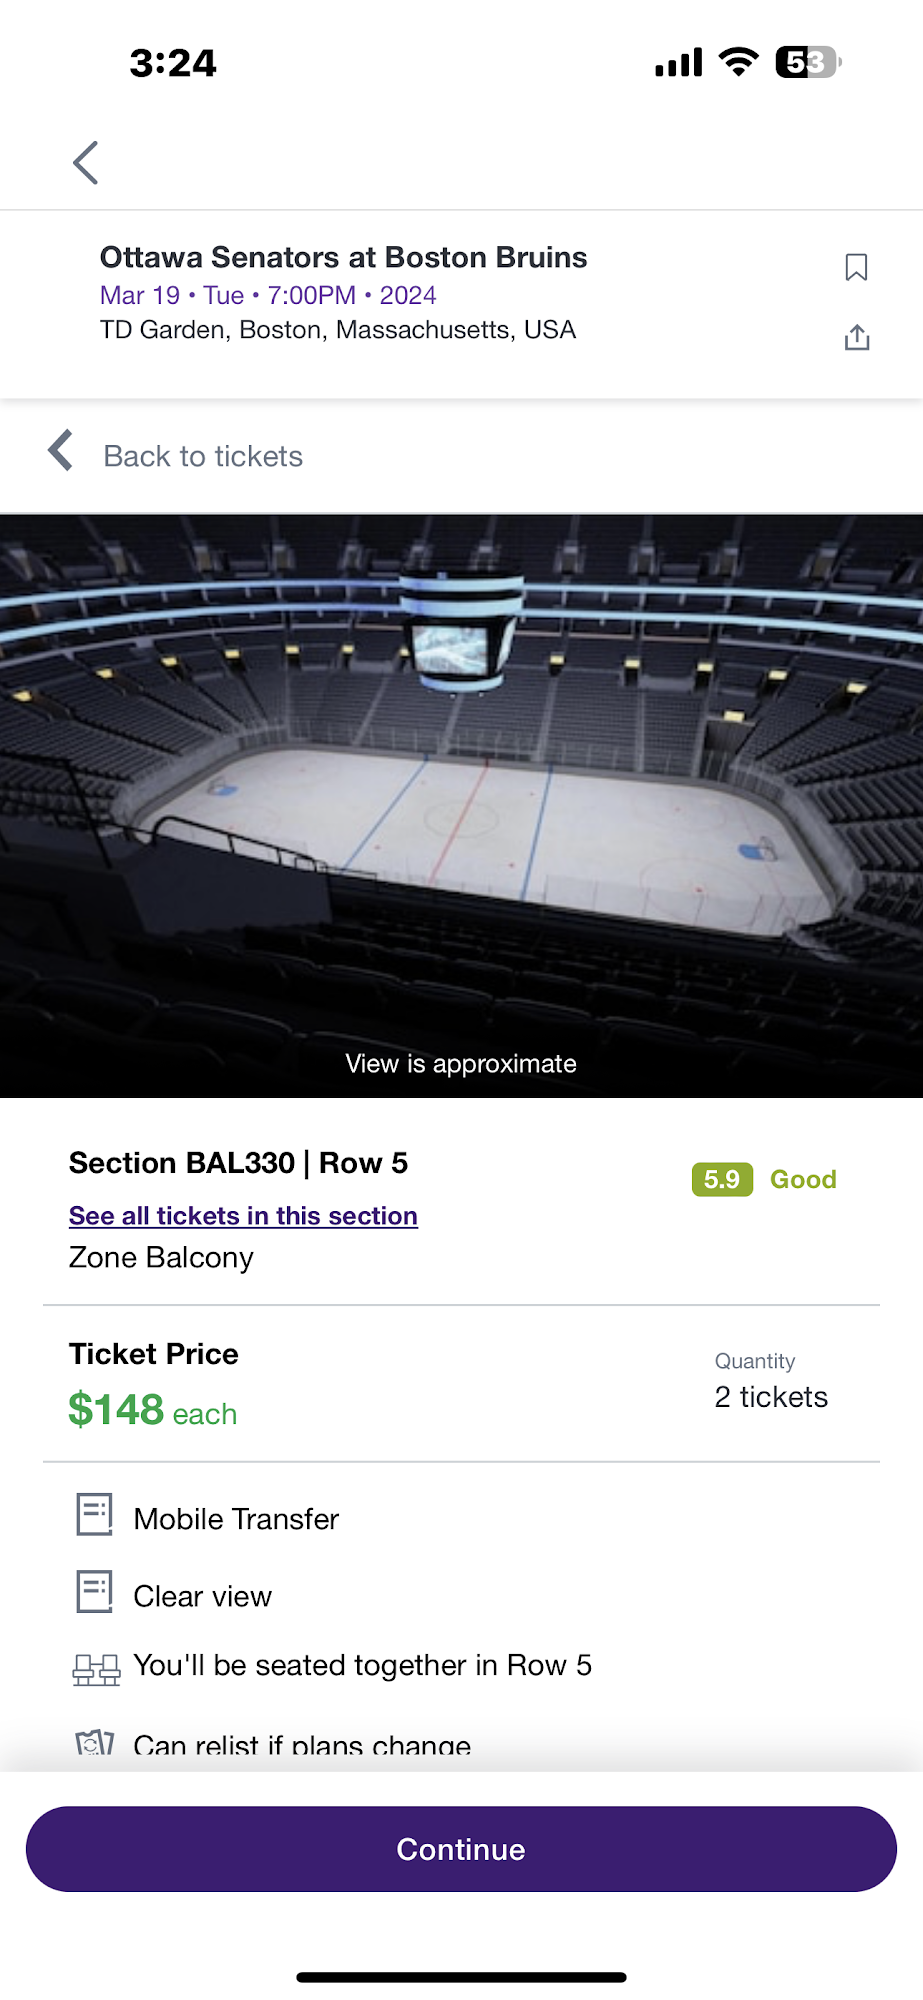
Task: Tap the Ottawa Senators at Boston Bruins title
Action: (x=343, y=258)
